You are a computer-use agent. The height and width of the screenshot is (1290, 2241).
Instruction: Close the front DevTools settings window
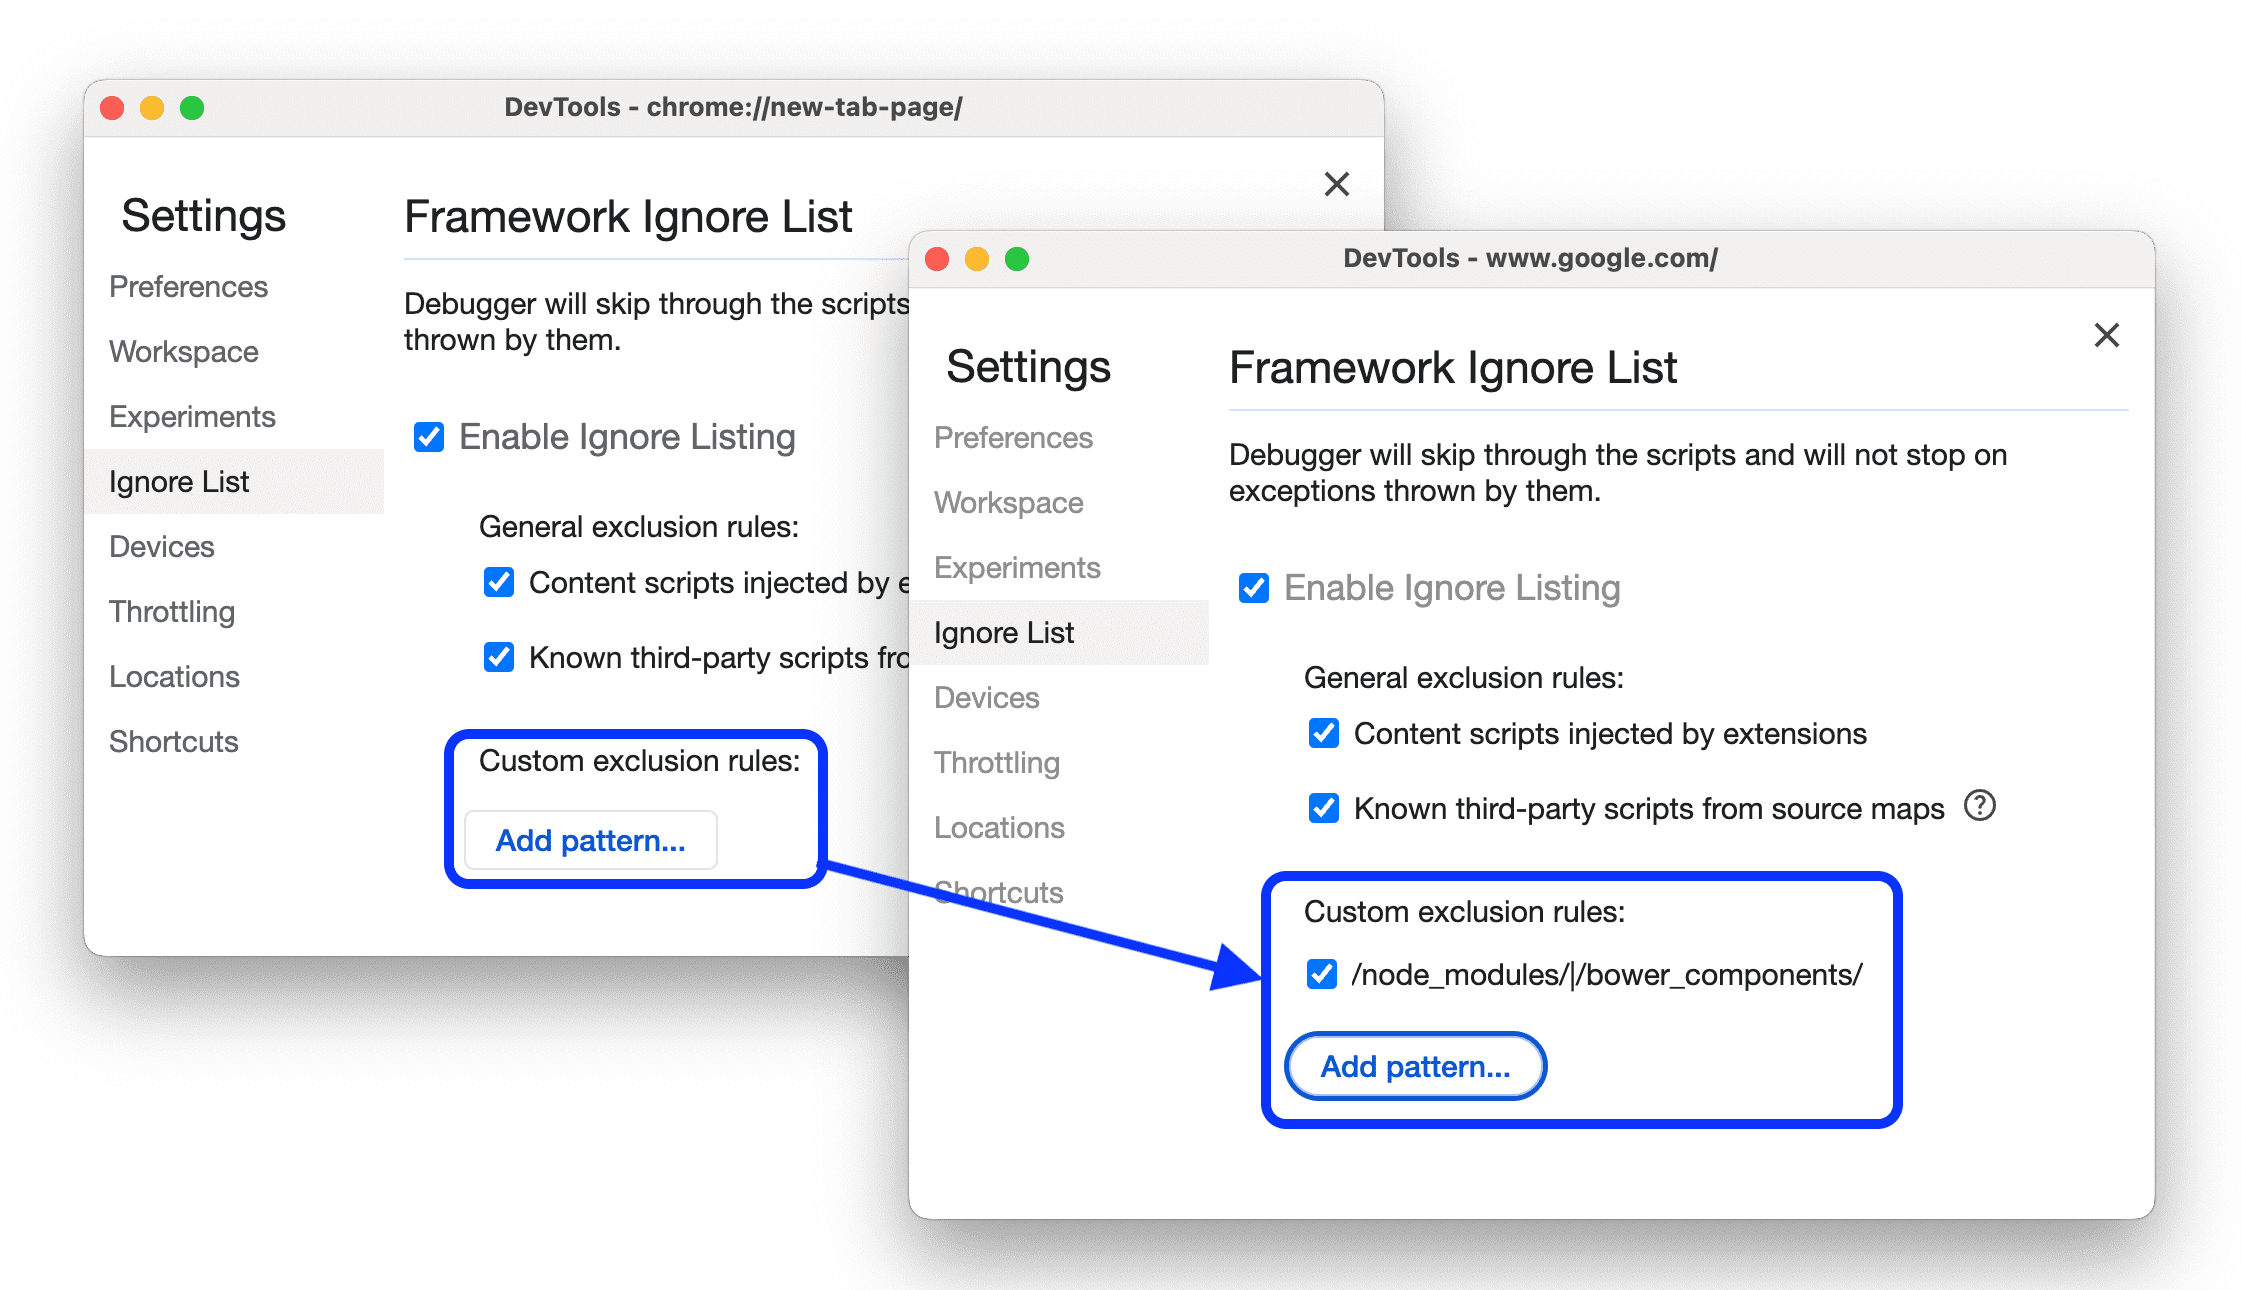[2106, 336]
